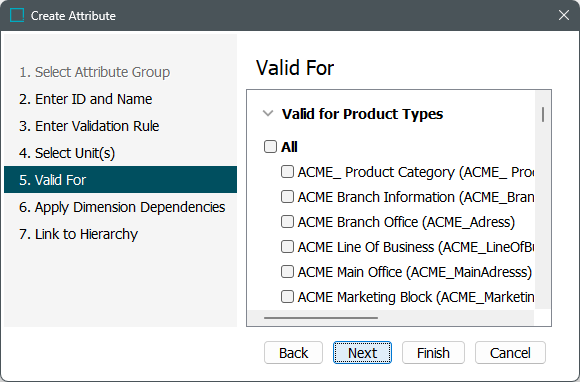Click the horizontal scrollbar of the list

321,318
